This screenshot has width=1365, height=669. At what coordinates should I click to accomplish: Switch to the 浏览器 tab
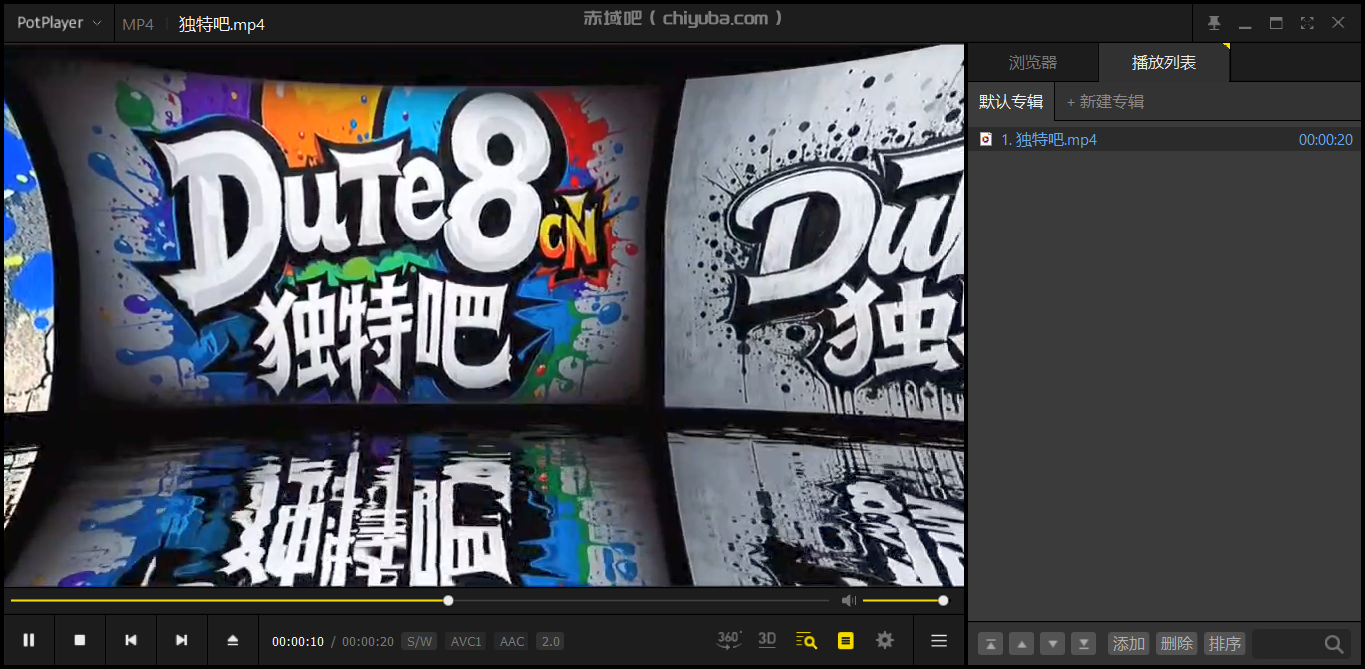pos(1033,62)
